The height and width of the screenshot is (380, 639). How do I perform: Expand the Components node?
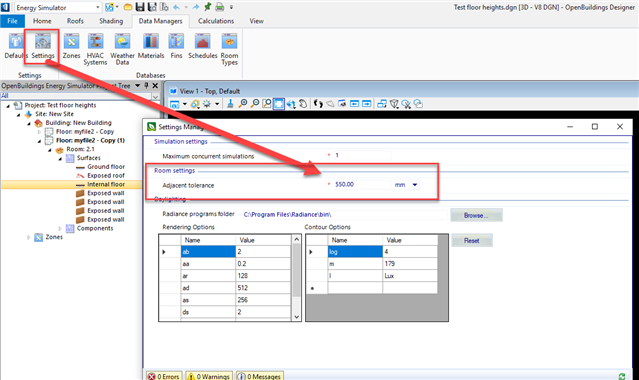(60, 228)
